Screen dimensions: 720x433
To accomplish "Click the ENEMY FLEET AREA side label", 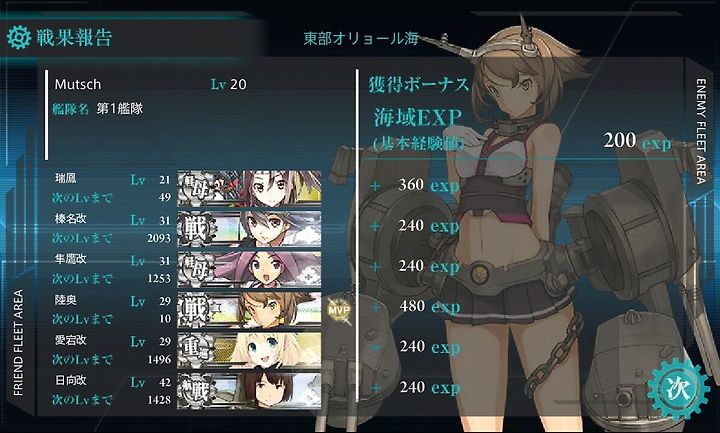I will point(701,131).
